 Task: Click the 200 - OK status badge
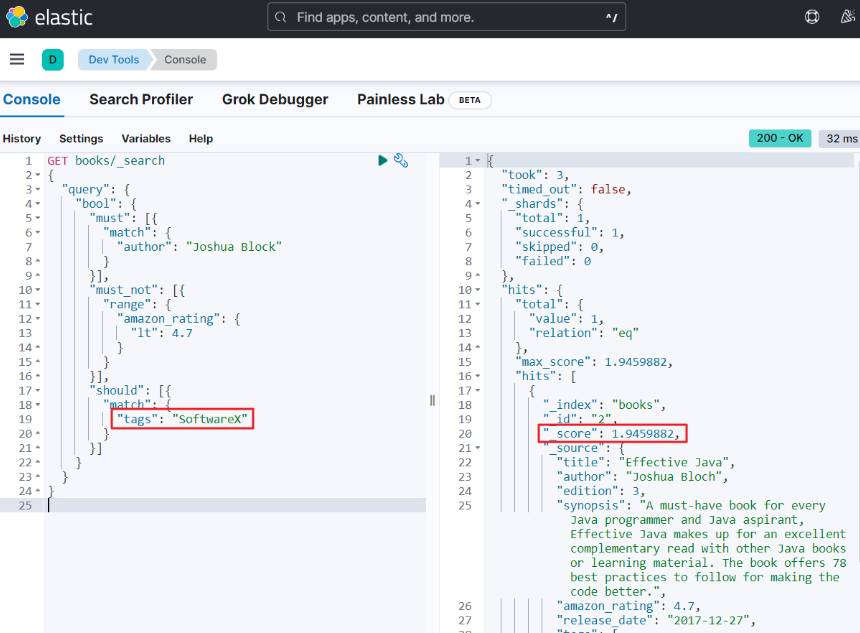(780, 138)
